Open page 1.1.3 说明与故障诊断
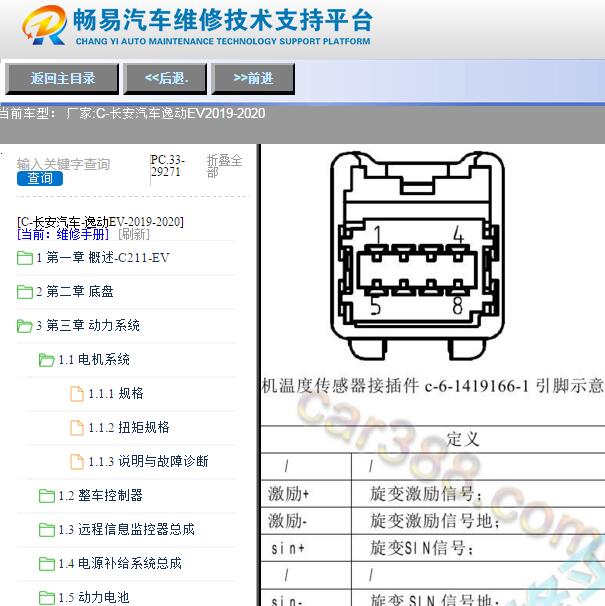 click(x=148, y=461)
